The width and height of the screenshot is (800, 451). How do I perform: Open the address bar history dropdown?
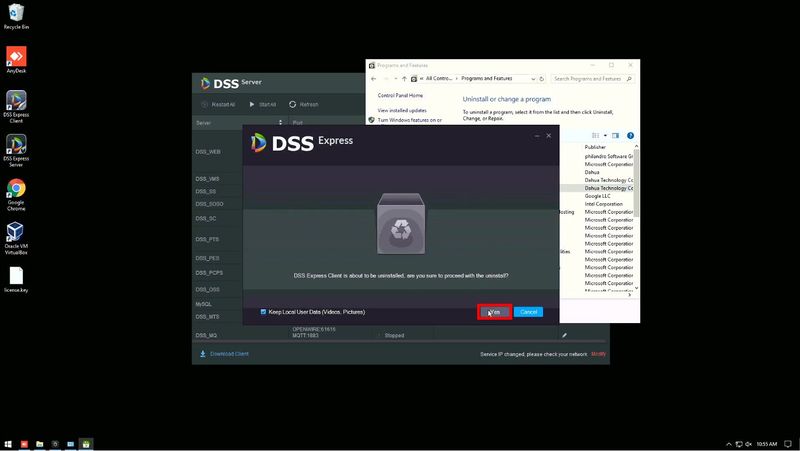click(x=533, y=79)
